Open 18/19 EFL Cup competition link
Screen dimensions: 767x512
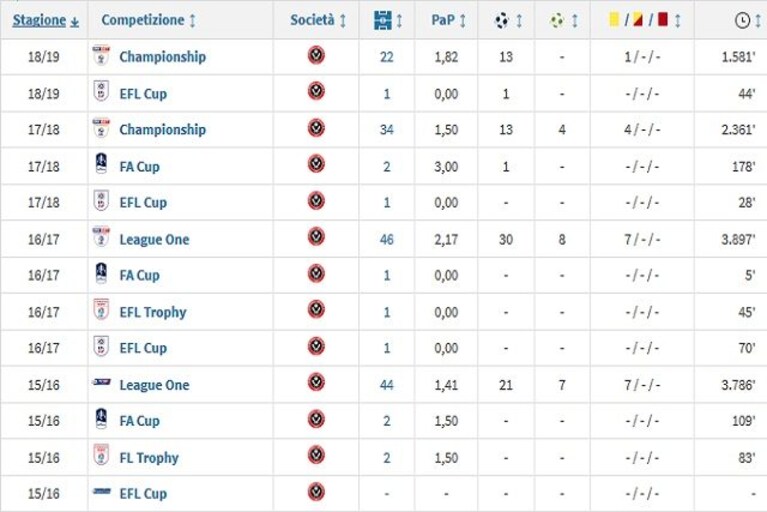[143, 93]
